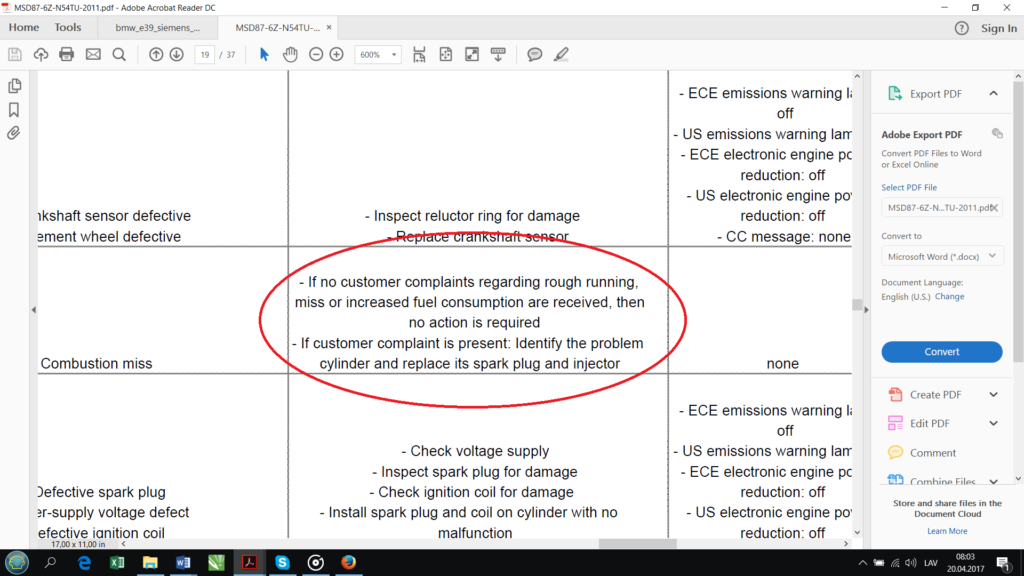Show the Bookmarks side panel
The width and height of the screenshot is (1024, 576).
coord(14,110)
